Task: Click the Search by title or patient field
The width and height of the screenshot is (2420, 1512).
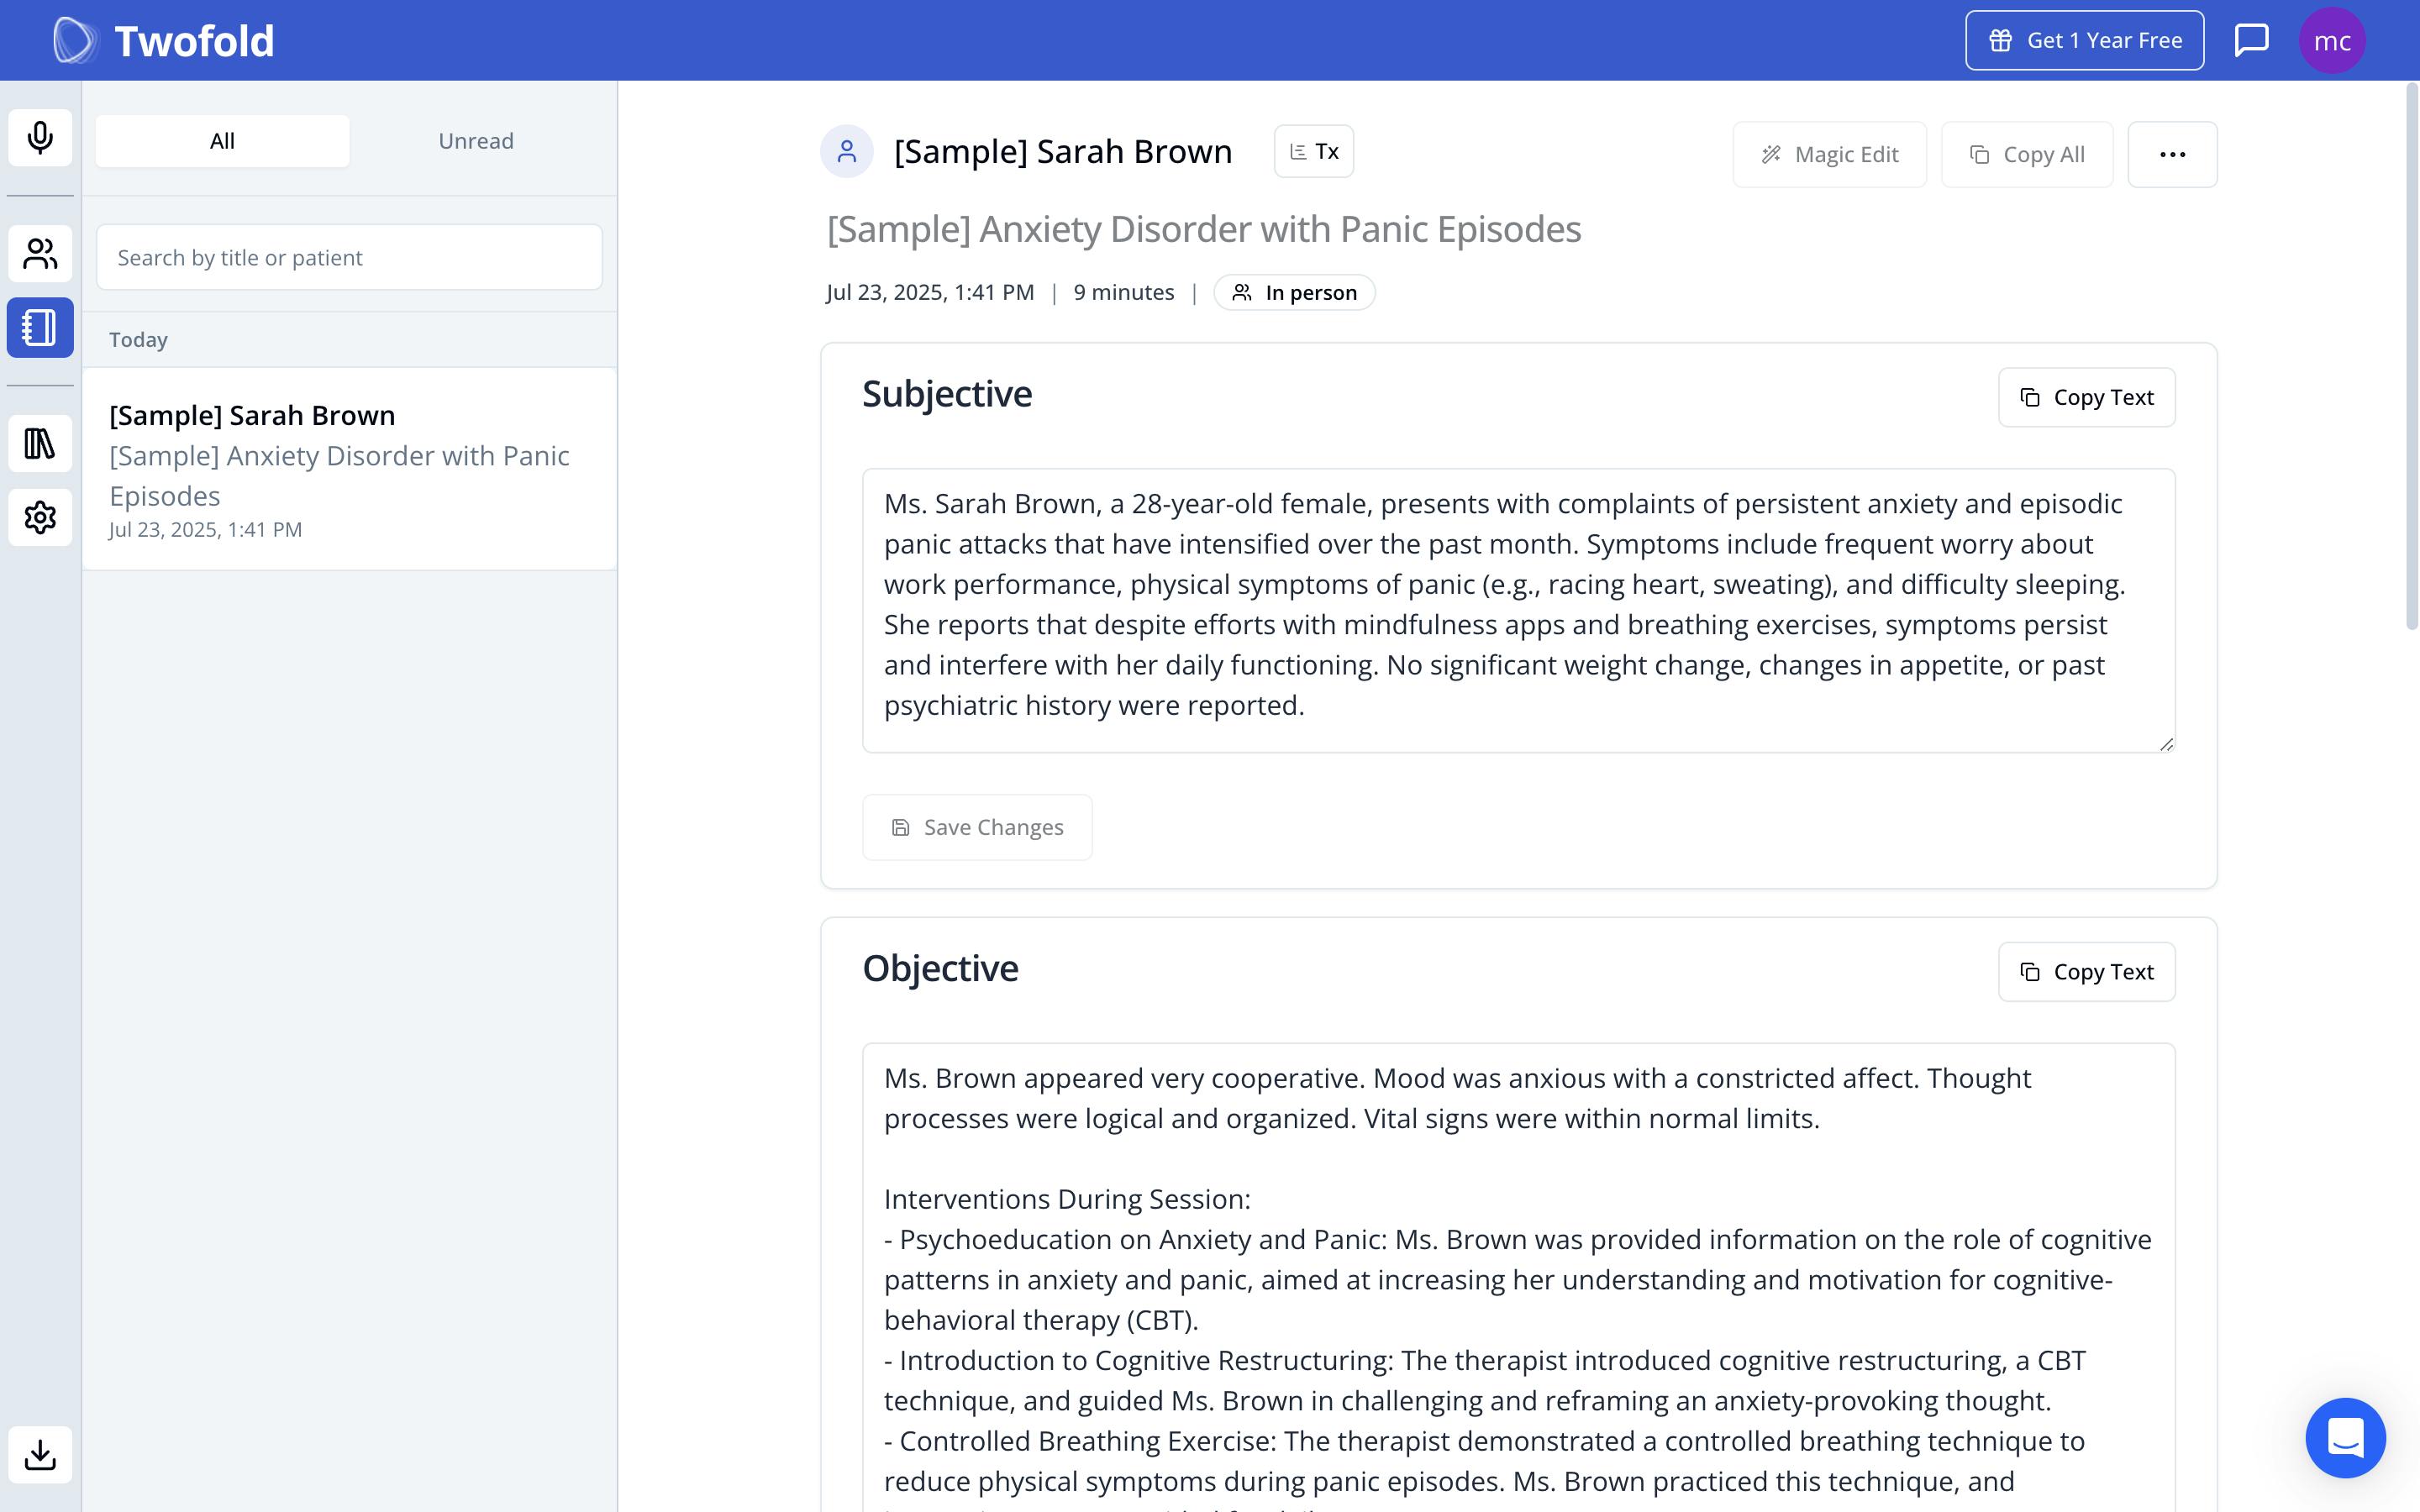Action: click(349, 258)
